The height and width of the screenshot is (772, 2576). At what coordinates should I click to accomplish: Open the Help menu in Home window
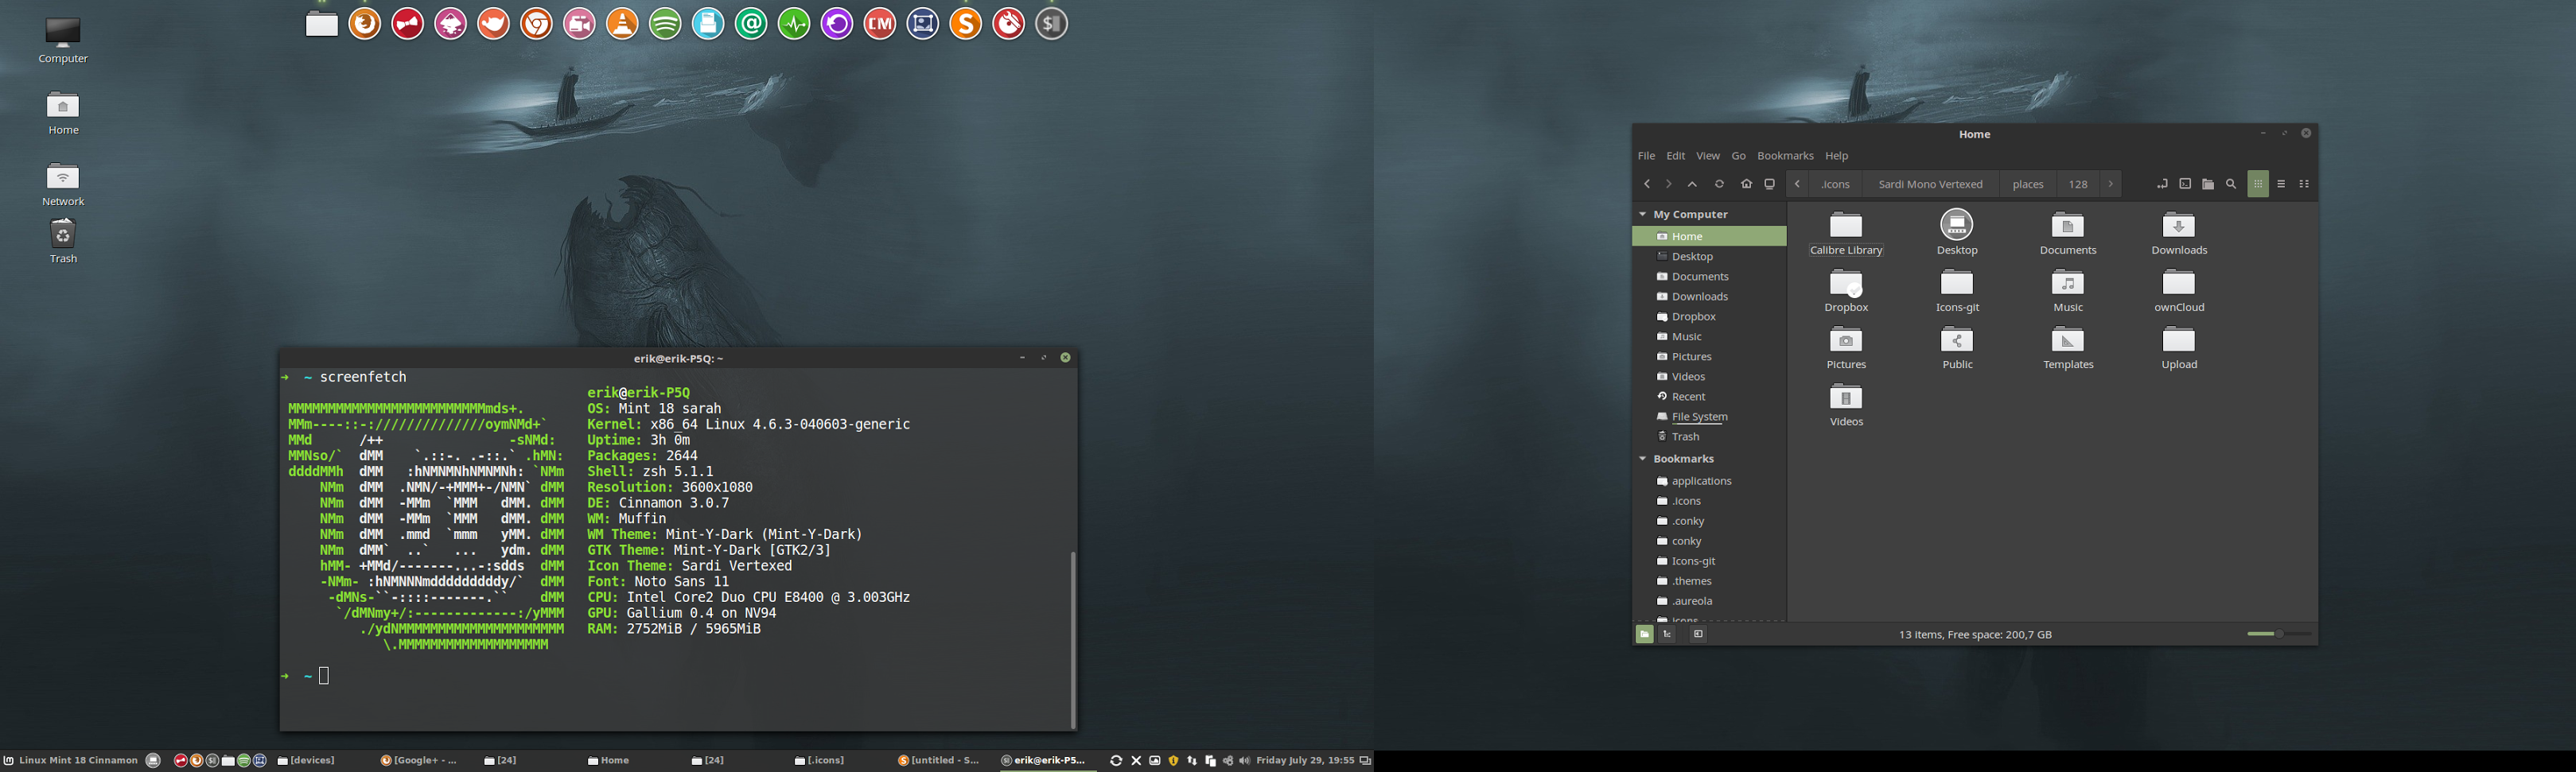tap(1837, 156)
